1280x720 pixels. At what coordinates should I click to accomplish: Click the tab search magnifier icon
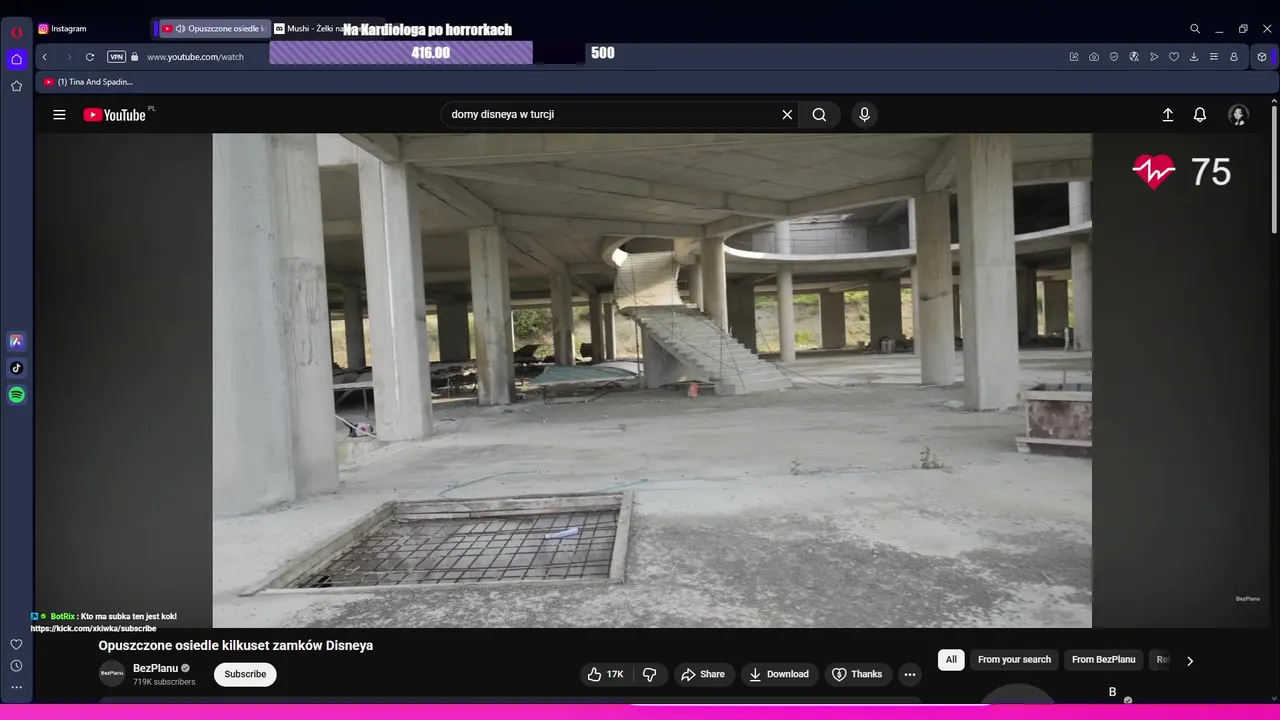(x=1195, y=29)
